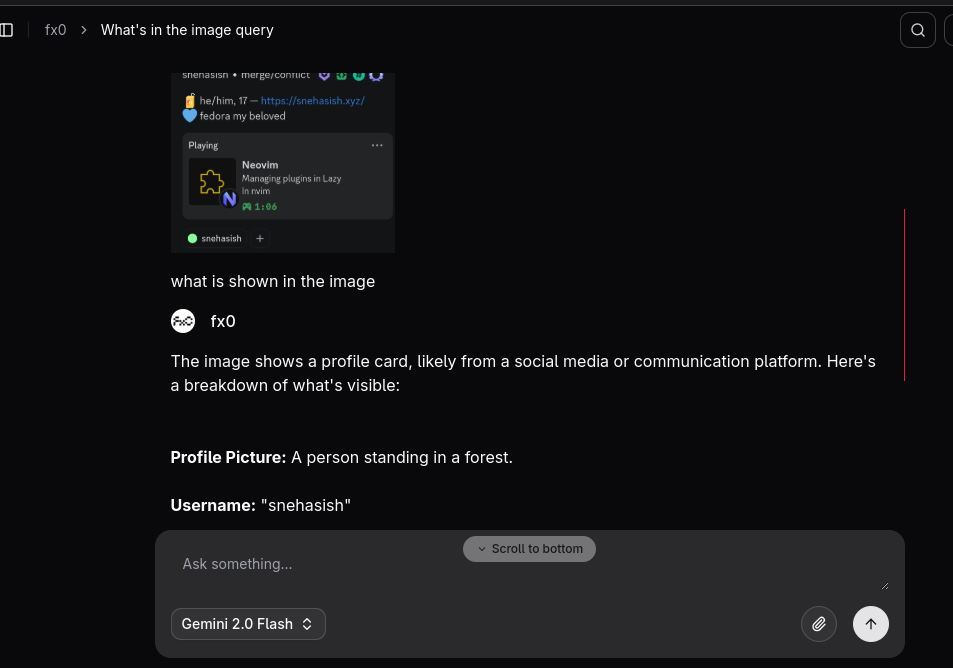This screenshot has height=668, width=953.
Task: Click the Ask something input field
Action: coord(529,565)
